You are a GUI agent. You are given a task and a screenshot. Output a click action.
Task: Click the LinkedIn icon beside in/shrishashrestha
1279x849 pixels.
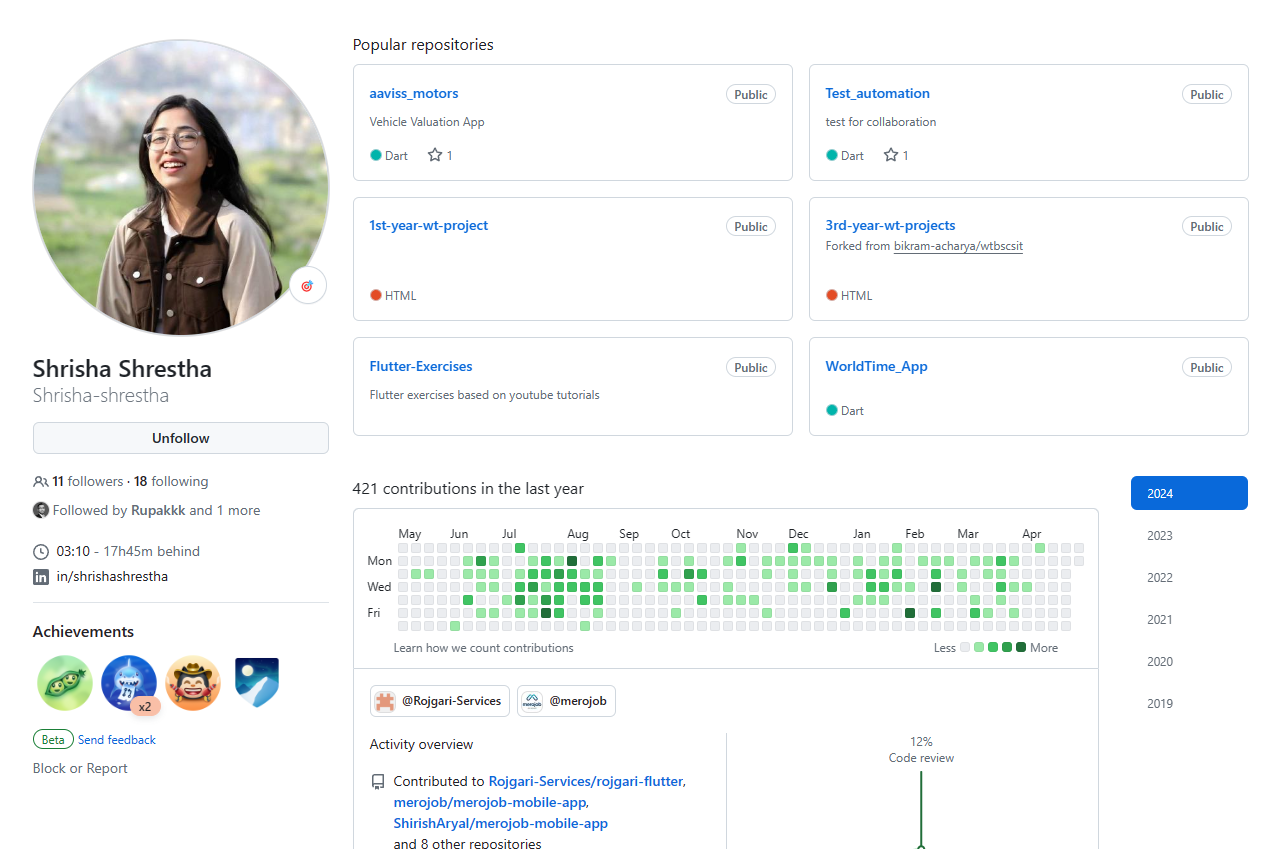point(40,576)
